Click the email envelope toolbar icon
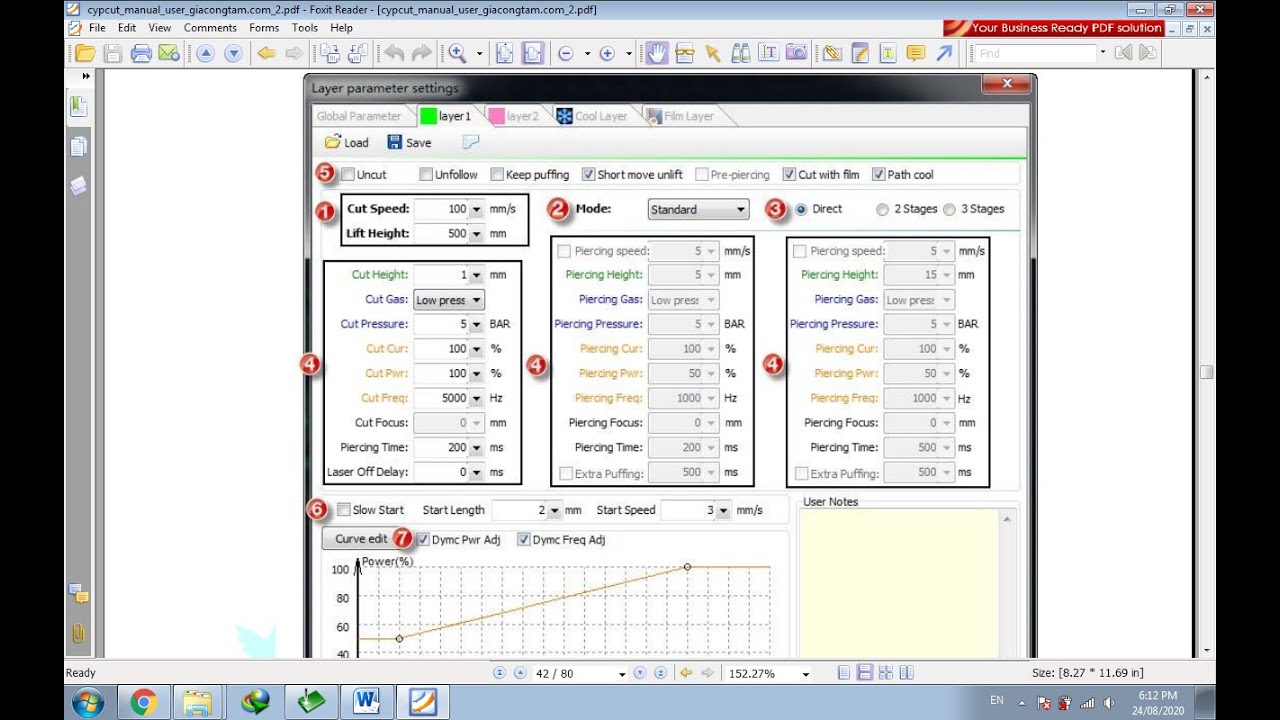Image resolution: width=1280 pixels, height=720 pixels. pyautogui.click(x=169, y=54)
